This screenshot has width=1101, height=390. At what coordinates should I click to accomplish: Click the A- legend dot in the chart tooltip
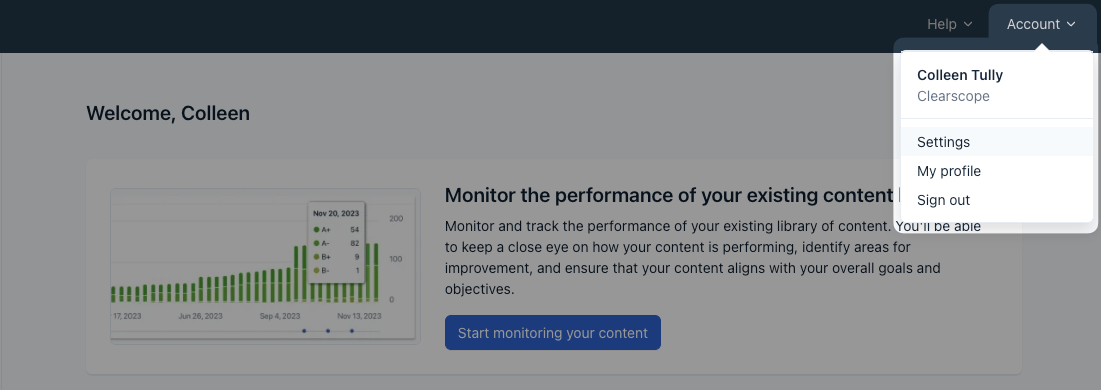(x=317, y=243)
